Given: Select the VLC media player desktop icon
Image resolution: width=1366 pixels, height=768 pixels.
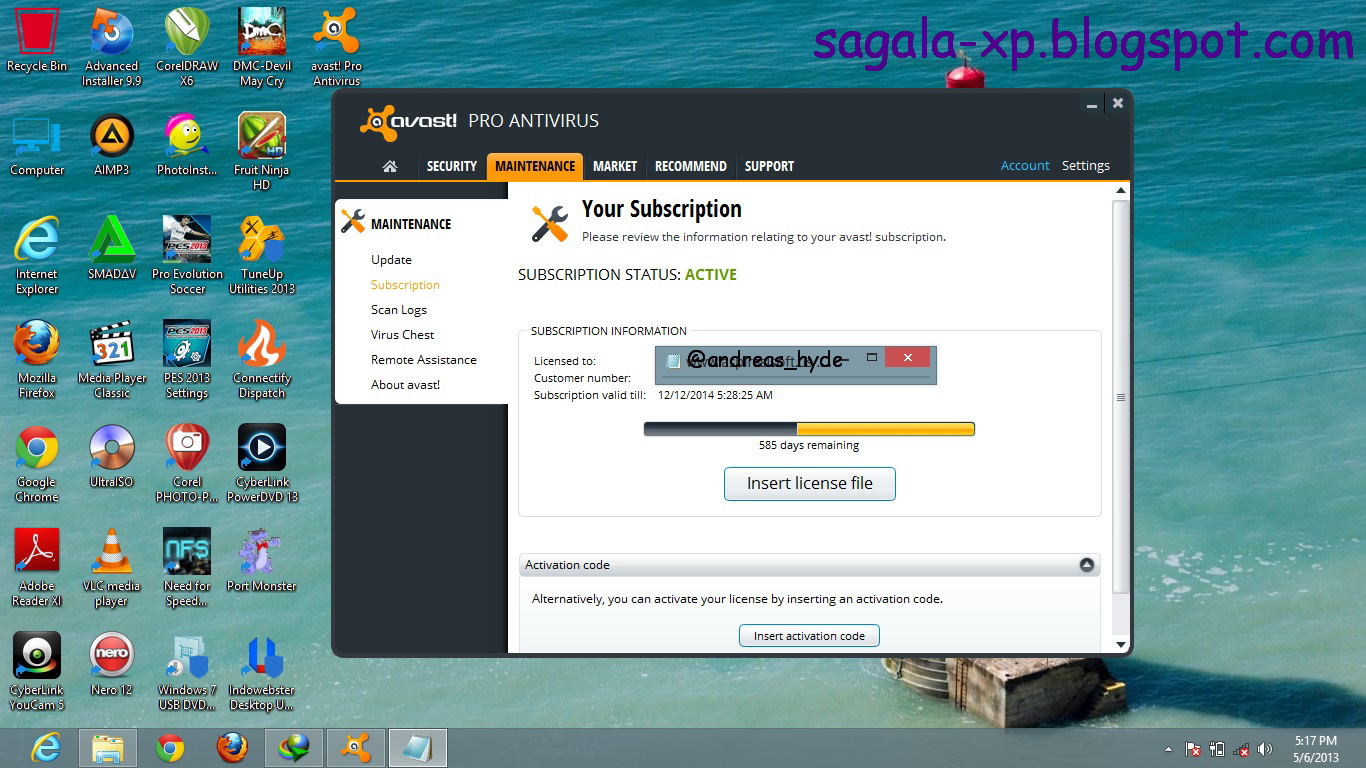Looking at the screenshot, I should [112, 568].
